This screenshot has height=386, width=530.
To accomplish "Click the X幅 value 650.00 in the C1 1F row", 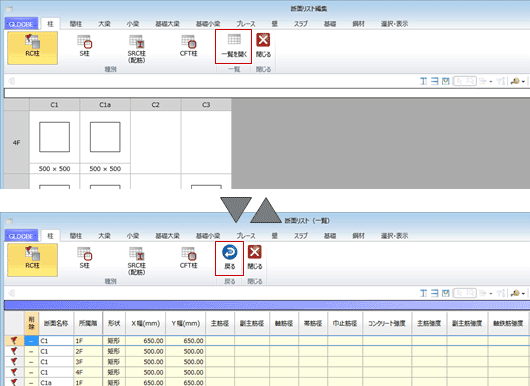I will point(146,341).
